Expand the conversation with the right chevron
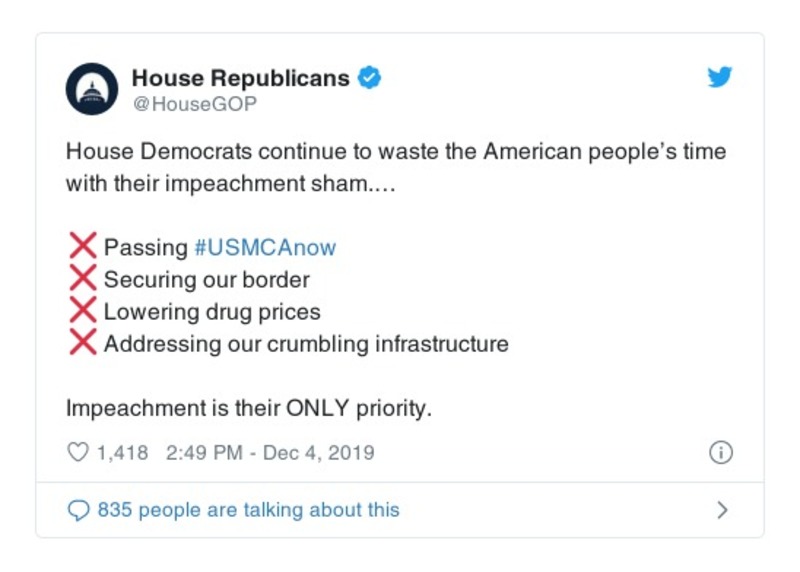This screenshot has width=800, height=572. point(722,510)
